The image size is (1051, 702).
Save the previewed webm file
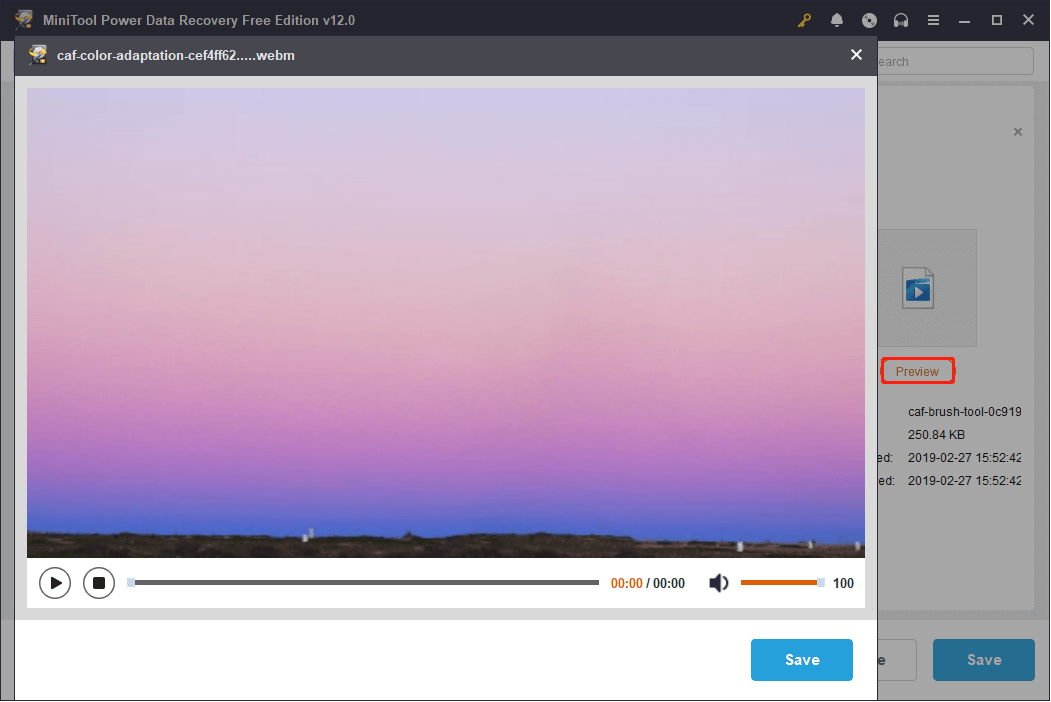[x=802, y=660]
